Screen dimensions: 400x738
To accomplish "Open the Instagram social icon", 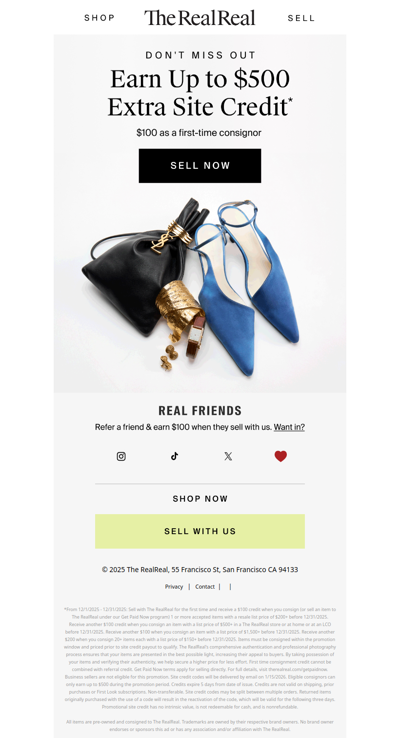I will 121,456.
